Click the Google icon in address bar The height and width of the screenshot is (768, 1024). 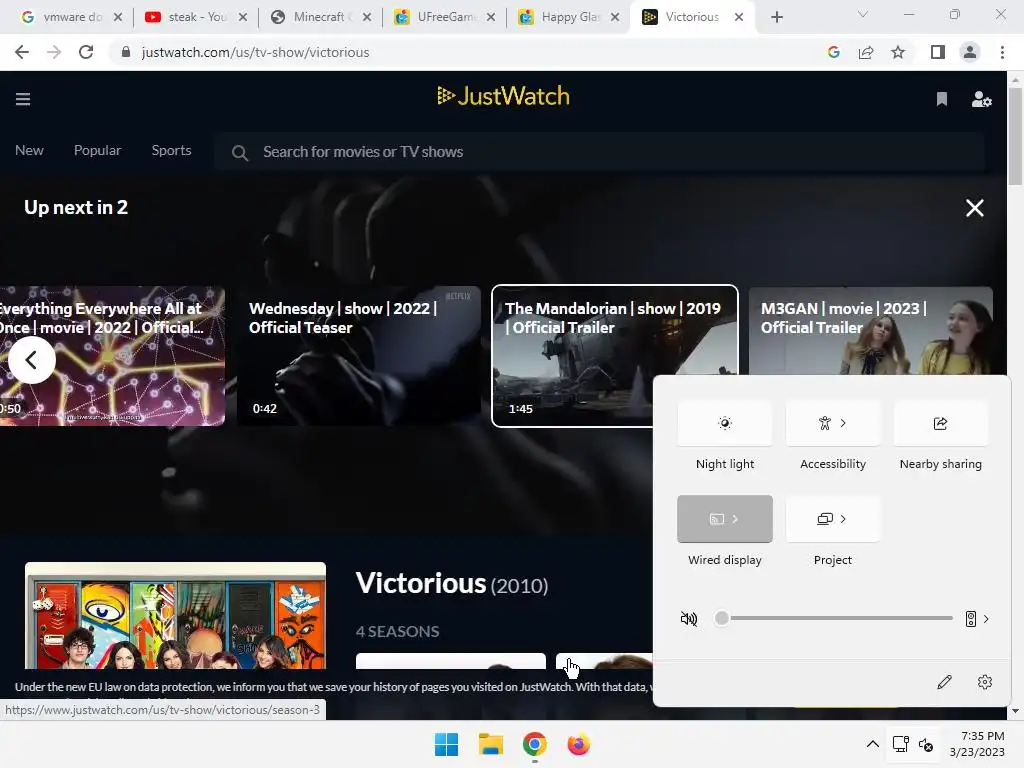pos(833,52)
